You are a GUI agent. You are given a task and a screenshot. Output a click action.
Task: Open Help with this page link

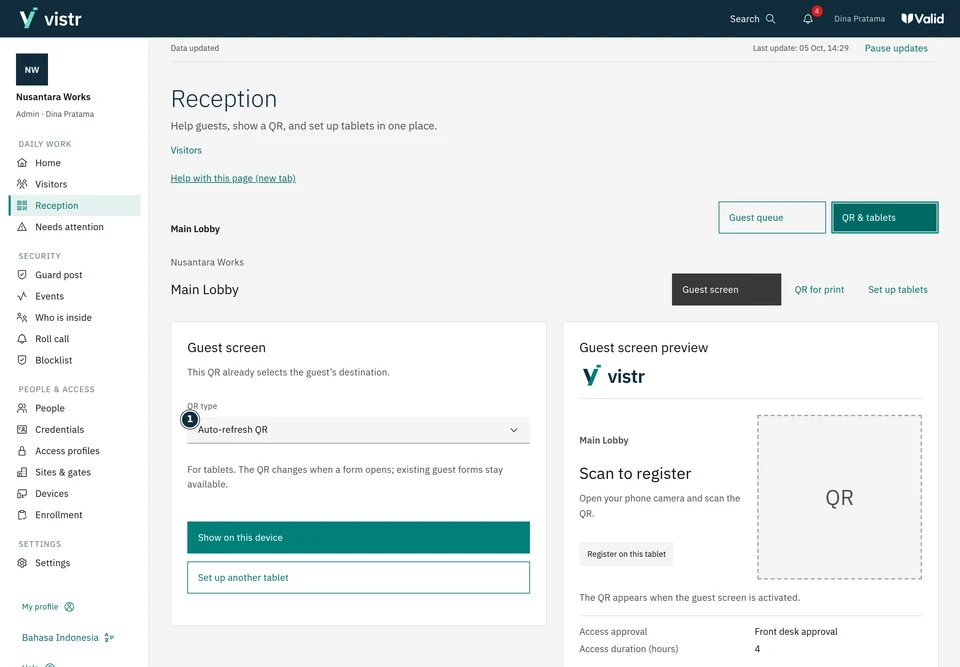click(233, 178)
